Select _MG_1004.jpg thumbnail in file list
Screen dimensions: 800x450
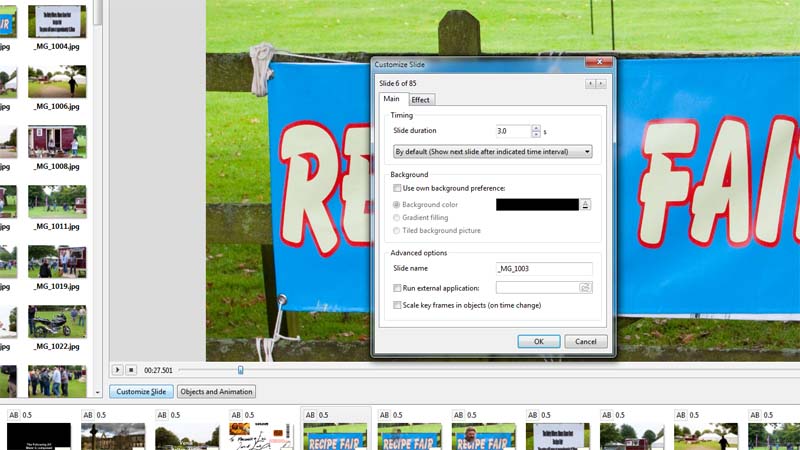point(57,21)
